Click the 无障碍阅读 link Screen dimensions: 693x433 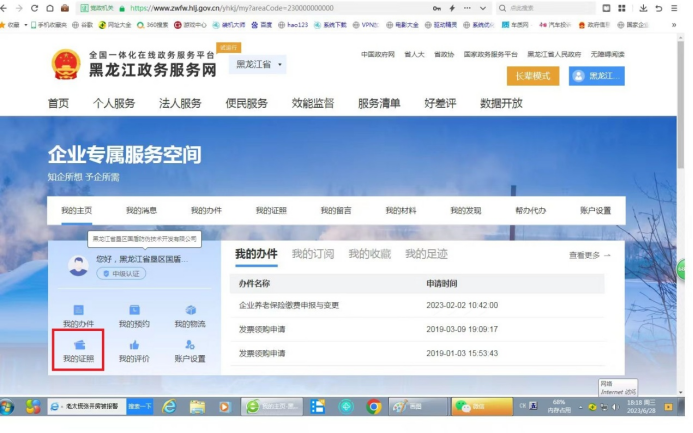click(607, 54)
